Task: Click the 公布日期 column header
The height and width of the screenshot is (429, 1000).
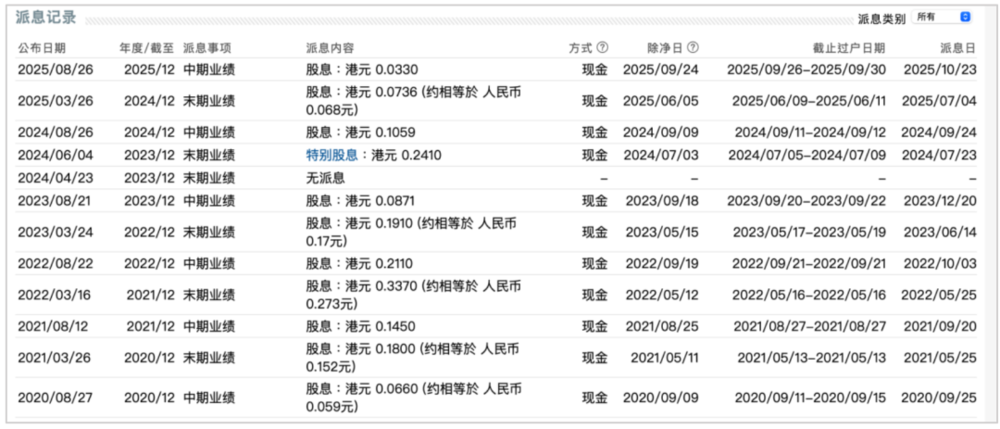Action: click(x=42, y=48)
